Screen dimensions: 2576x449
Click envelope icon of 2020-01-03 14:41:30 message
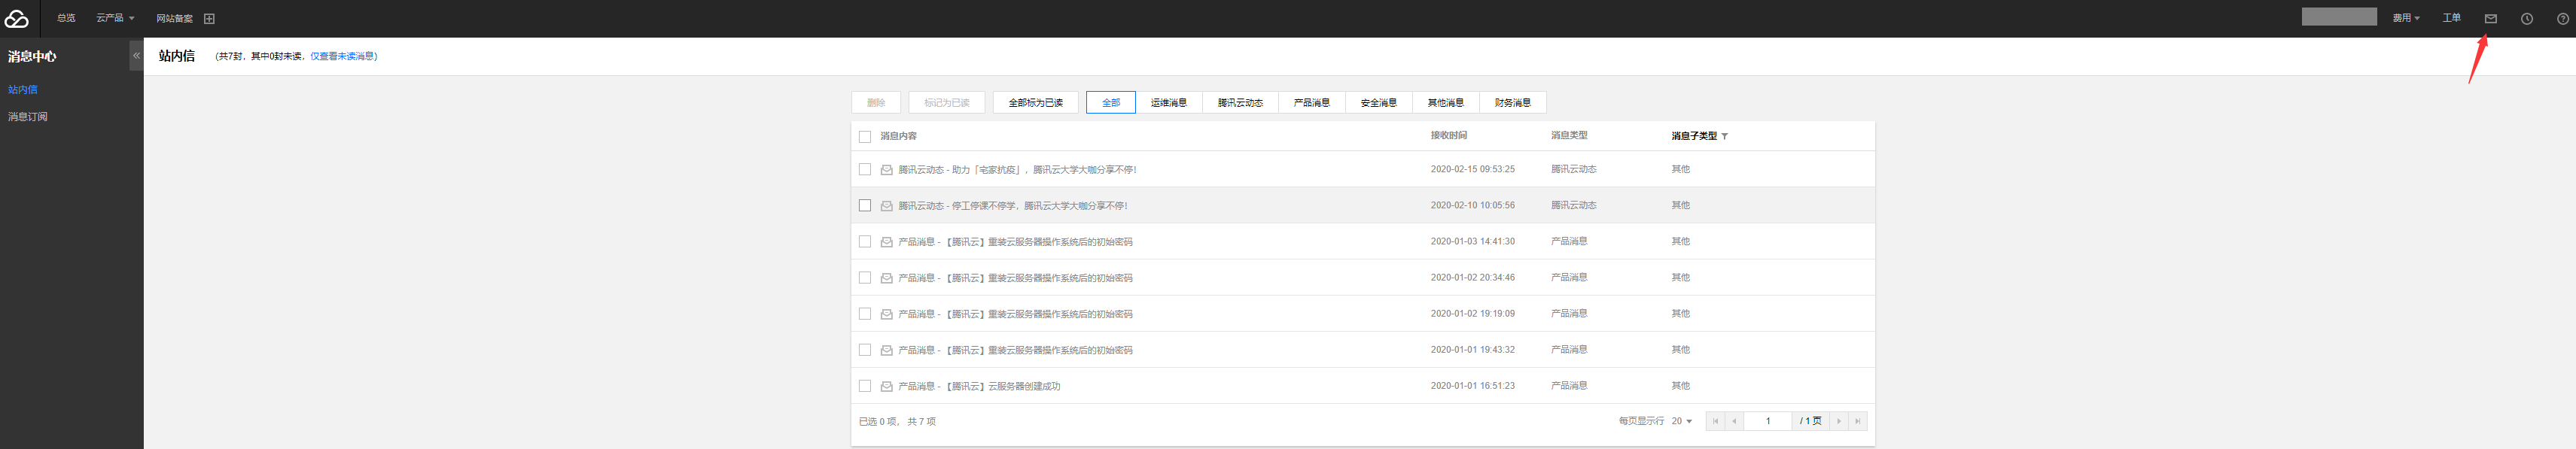(x=886, y=242)
